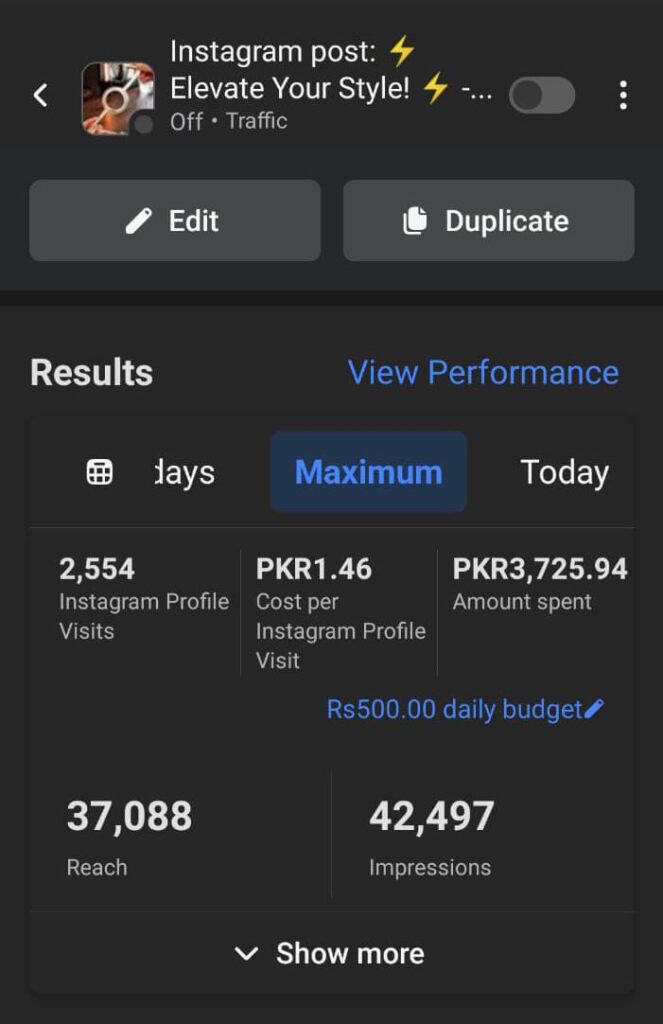
Task: Open the View Performance link
Action: pos(483,372)
